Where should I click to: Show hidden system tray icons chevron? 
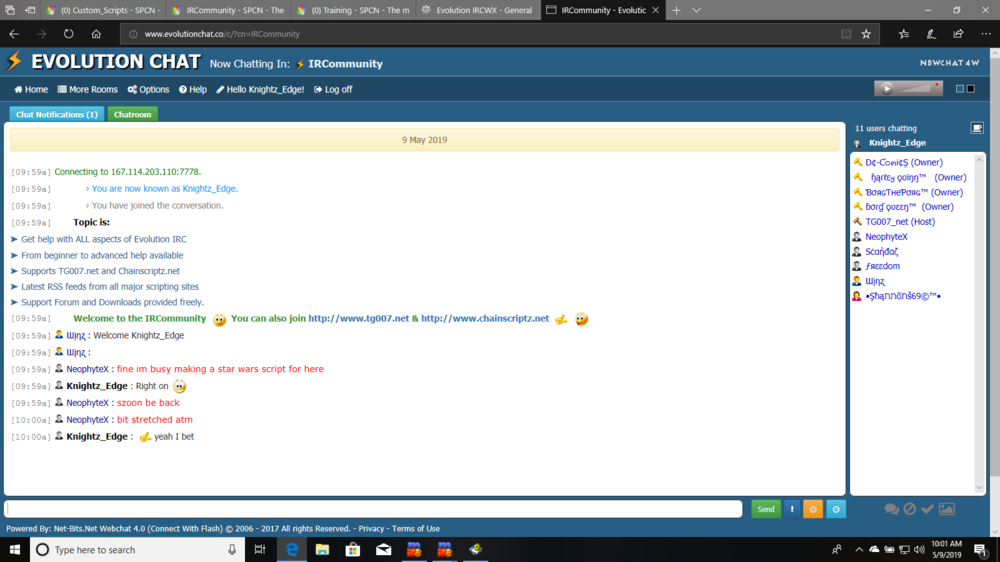(x=858, y=549)
